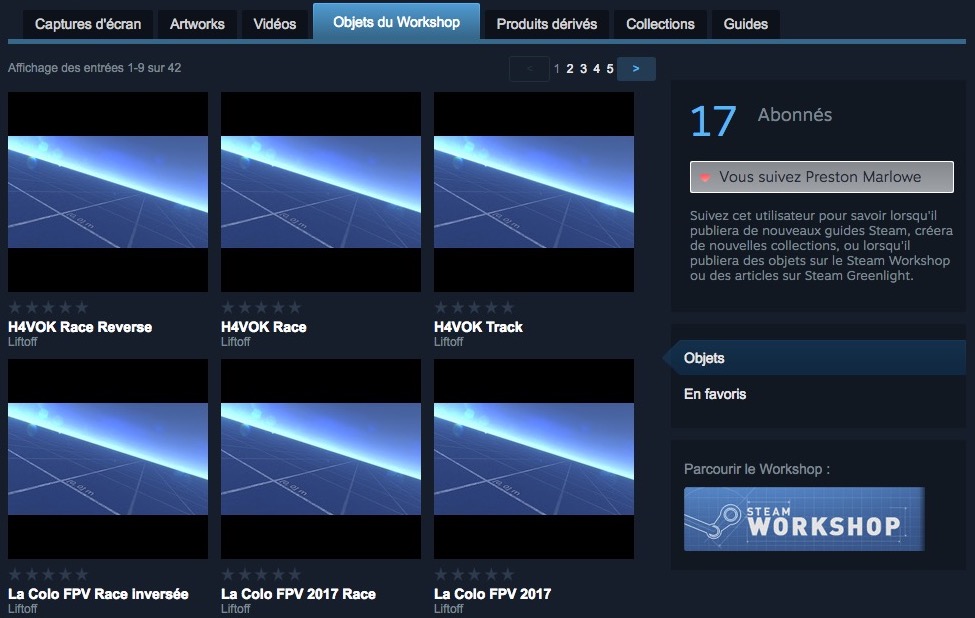Click the La Colo FPV 2017 title
This screenshot has width=975, height=618.
pyautogui.click(x=492, y=594)
